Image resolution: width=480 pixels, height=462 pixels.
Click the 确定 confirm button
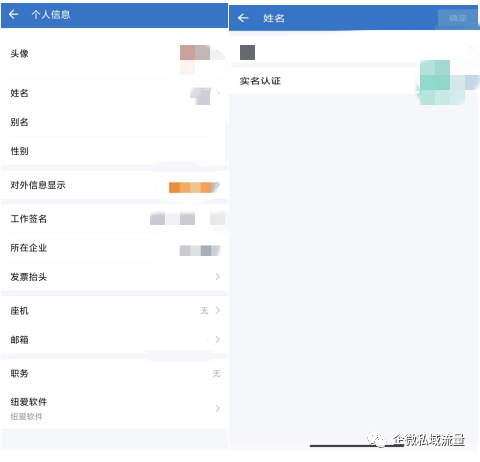pos(458,18)
